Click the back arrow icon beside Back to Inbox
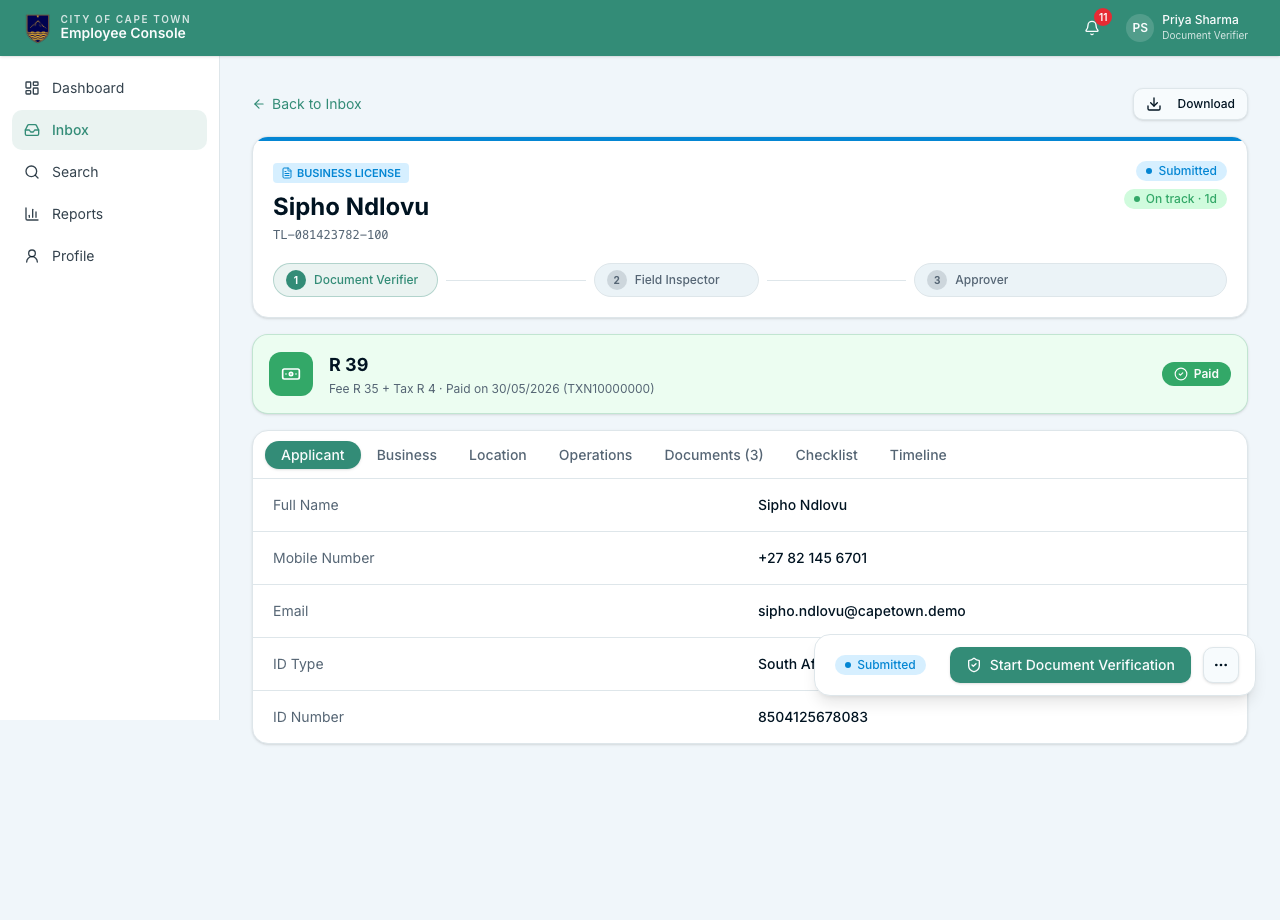The height and width of the screenshot is (920, 1280). (259, 104)
